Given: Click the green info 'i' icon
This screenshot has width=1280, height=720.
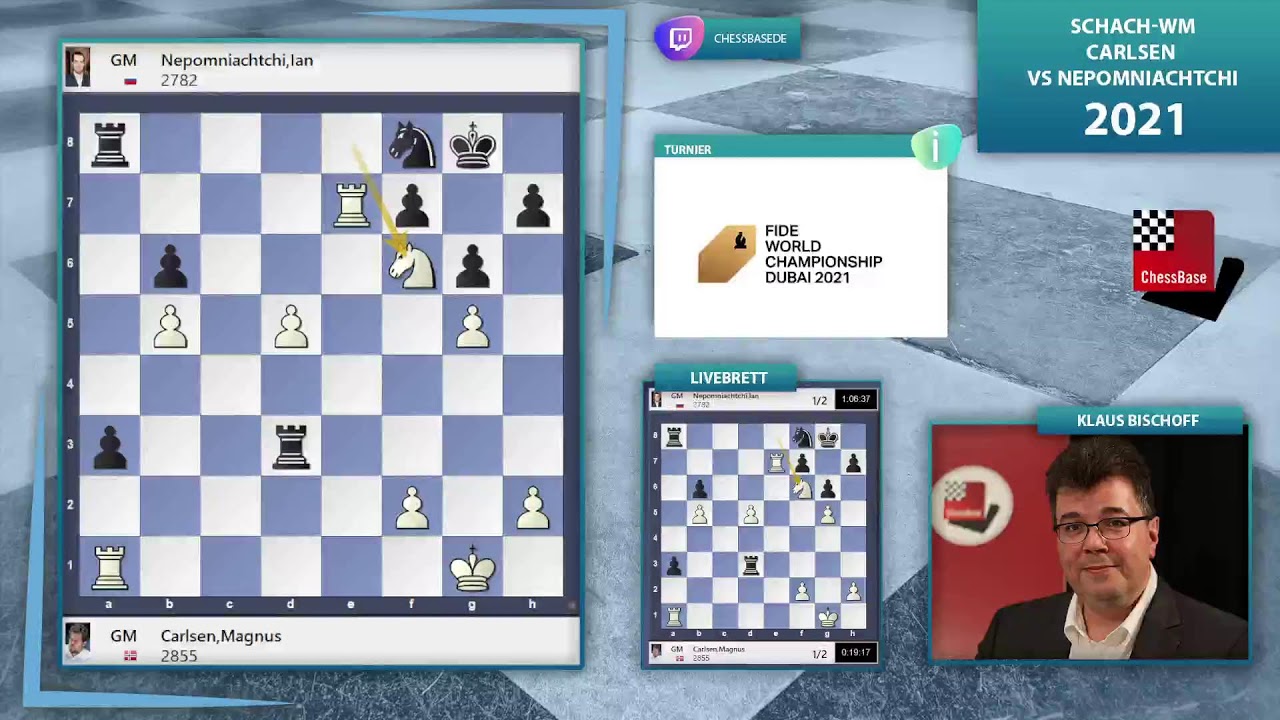Looking at the screenshot, I should pyautogui.click(x=936, y=149).
